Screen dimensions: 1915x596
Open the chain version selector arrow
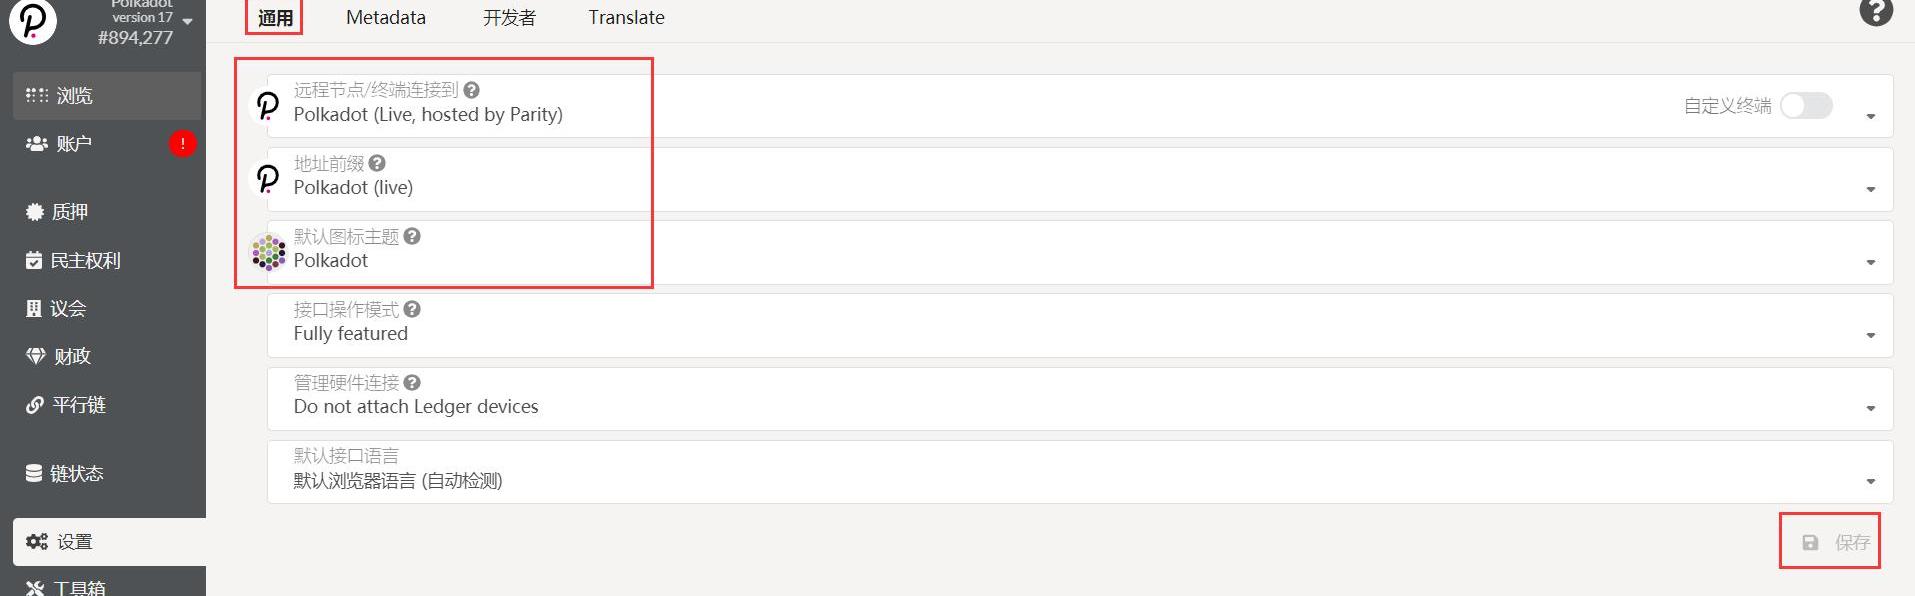click(x=188, y=21)
